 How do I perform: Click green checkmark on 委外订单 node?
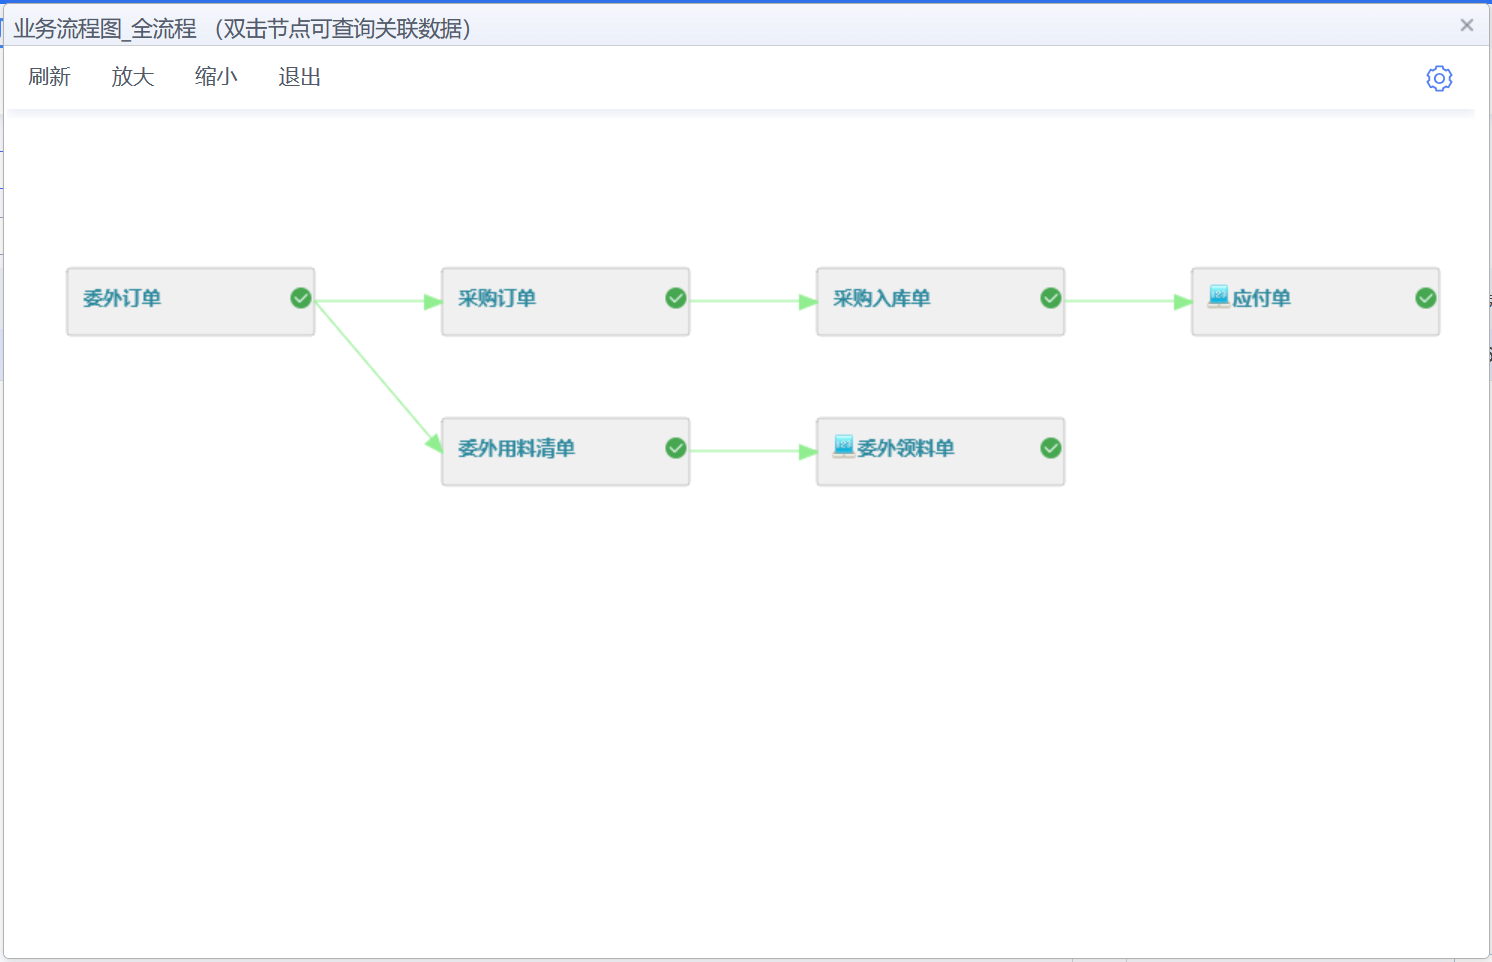point(301,298)
